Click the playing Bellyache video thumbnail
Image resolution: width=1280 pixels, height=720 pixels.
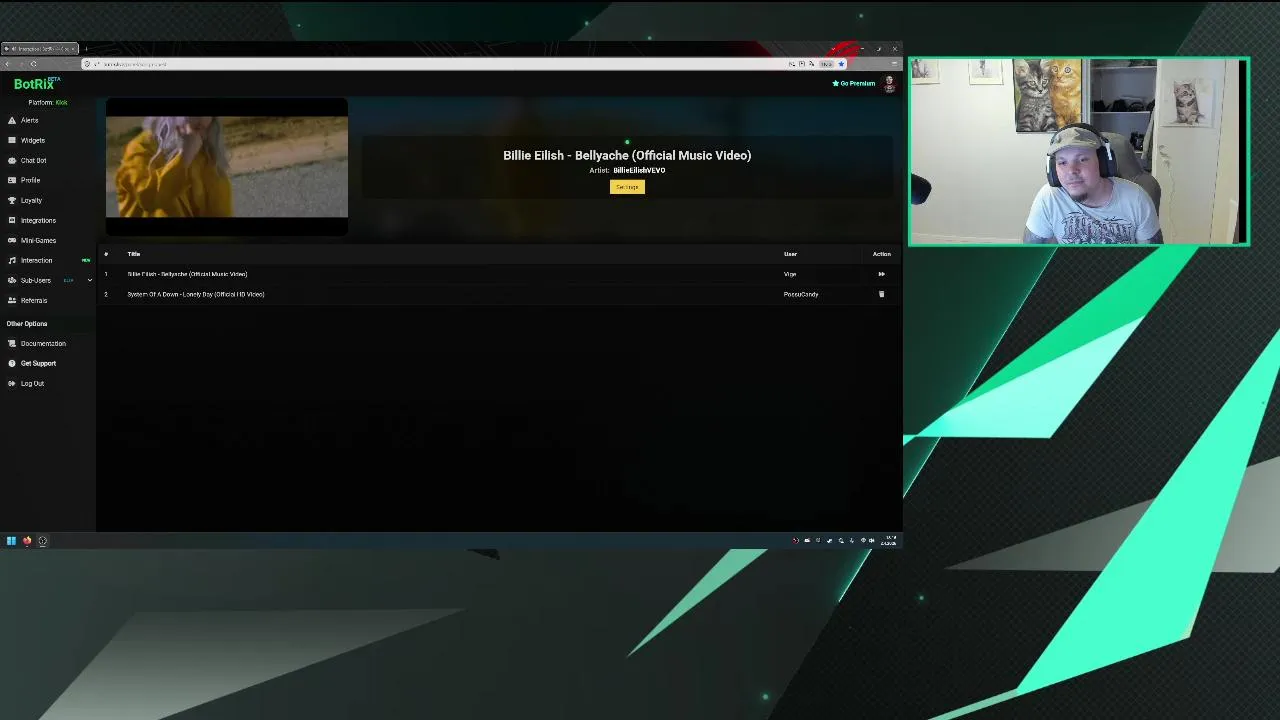point(227,167)
